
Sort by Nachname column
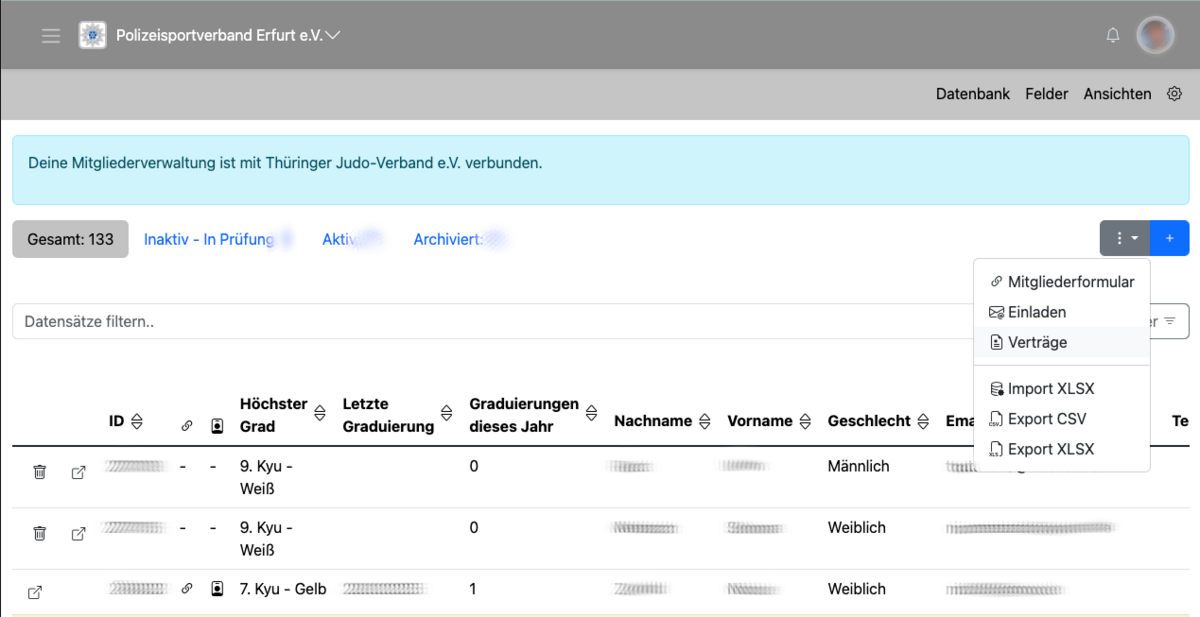coord(704,421)
